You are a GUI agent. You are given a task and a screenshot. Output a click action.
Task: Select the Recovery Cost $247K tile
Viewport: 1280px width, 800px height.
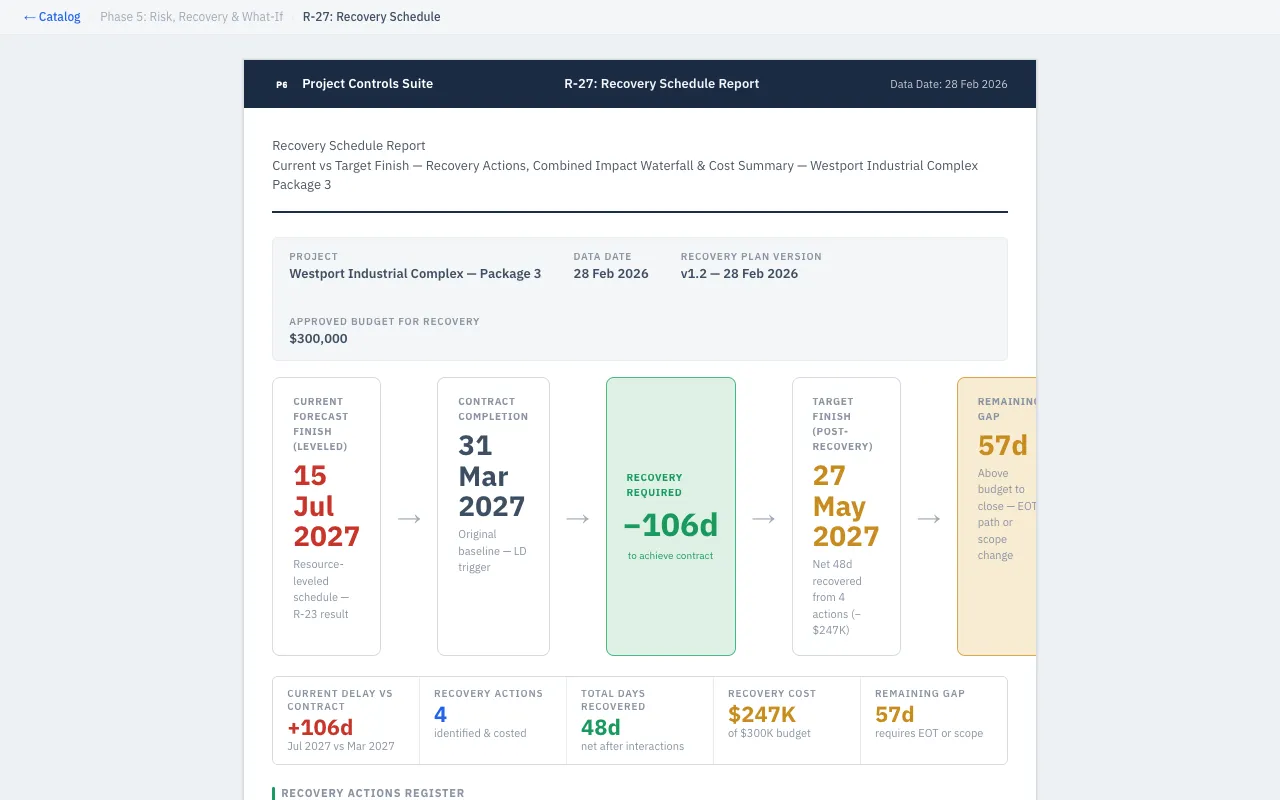tap(786, 720)
